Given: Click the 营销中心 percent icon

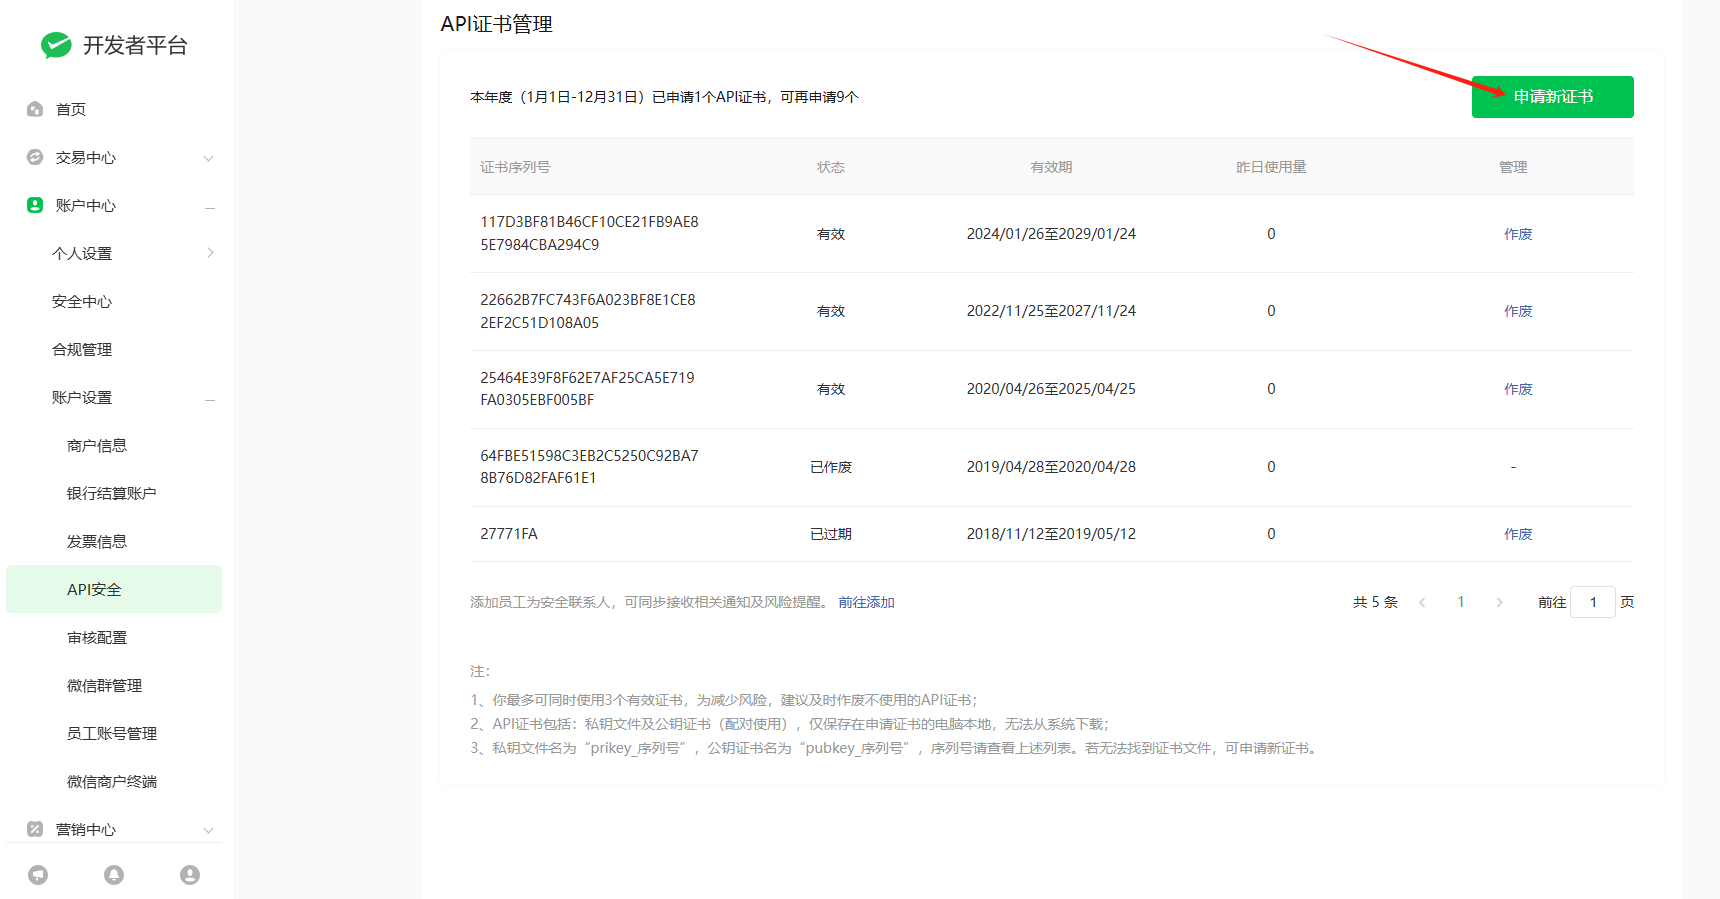Looking at the screenshot, I should (35, 829).
